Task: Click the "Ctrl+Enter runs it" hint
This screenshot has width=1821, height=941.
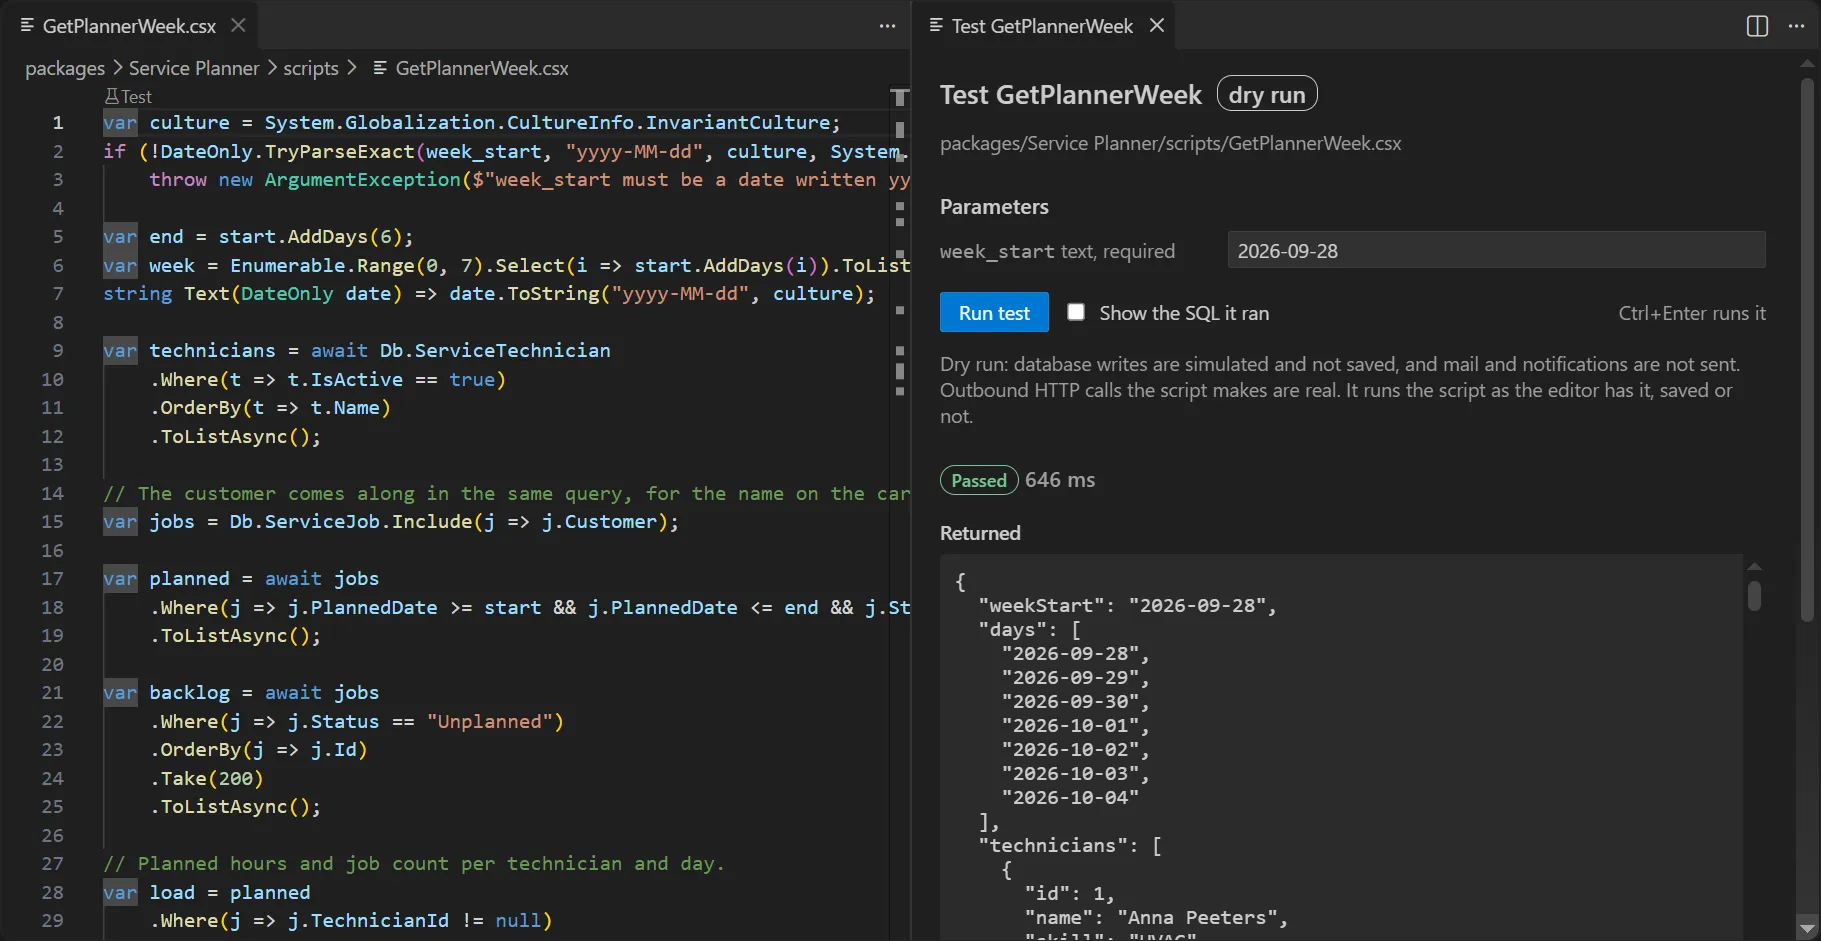Action: [x=1692, y=313]
